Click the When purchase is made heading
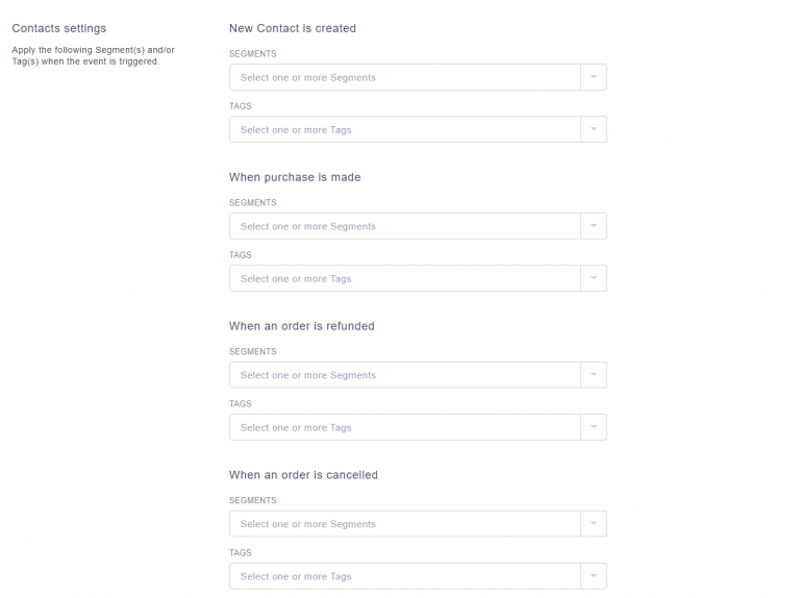This screenshot has width=800, height=598. 295,177
